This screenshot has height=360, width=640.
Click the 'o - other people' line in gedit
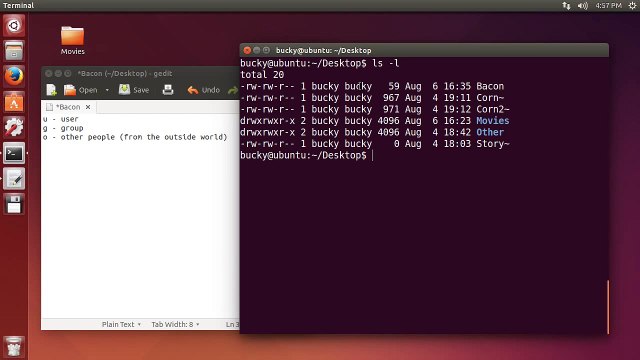[135, 137]
